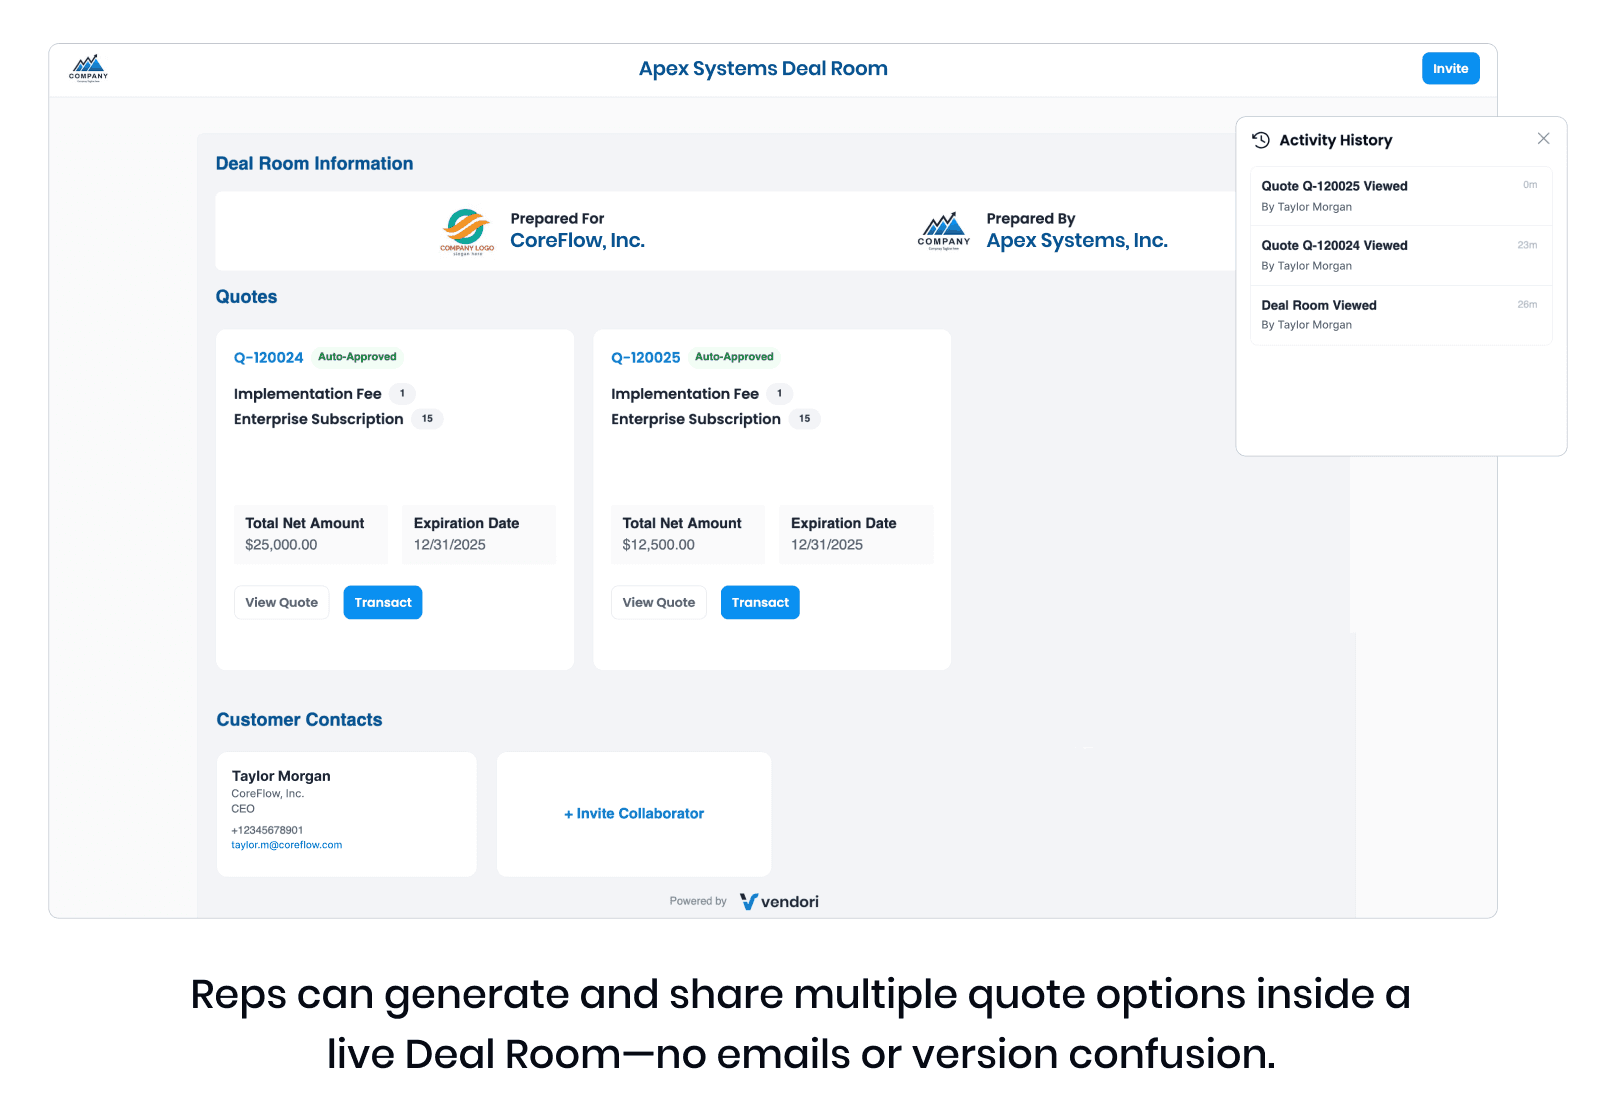Viewport: 1600px width, 1120px height.
Task: Click Invite Collaborator link
Action: 634,814
